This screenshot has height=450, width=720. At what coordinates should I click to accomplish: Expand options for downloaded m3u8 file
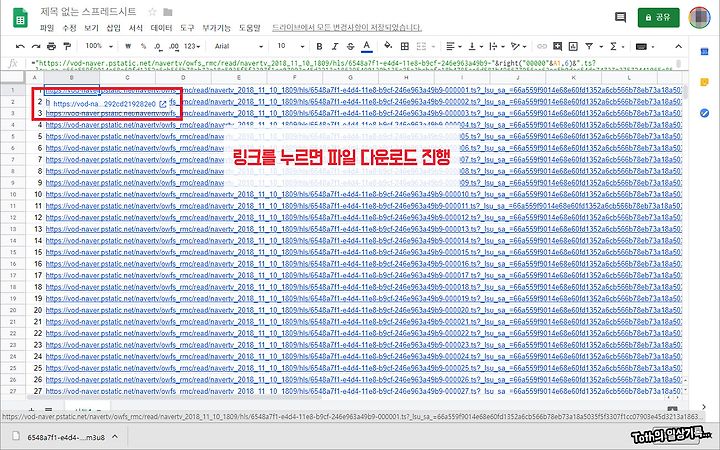click(115, 437)
